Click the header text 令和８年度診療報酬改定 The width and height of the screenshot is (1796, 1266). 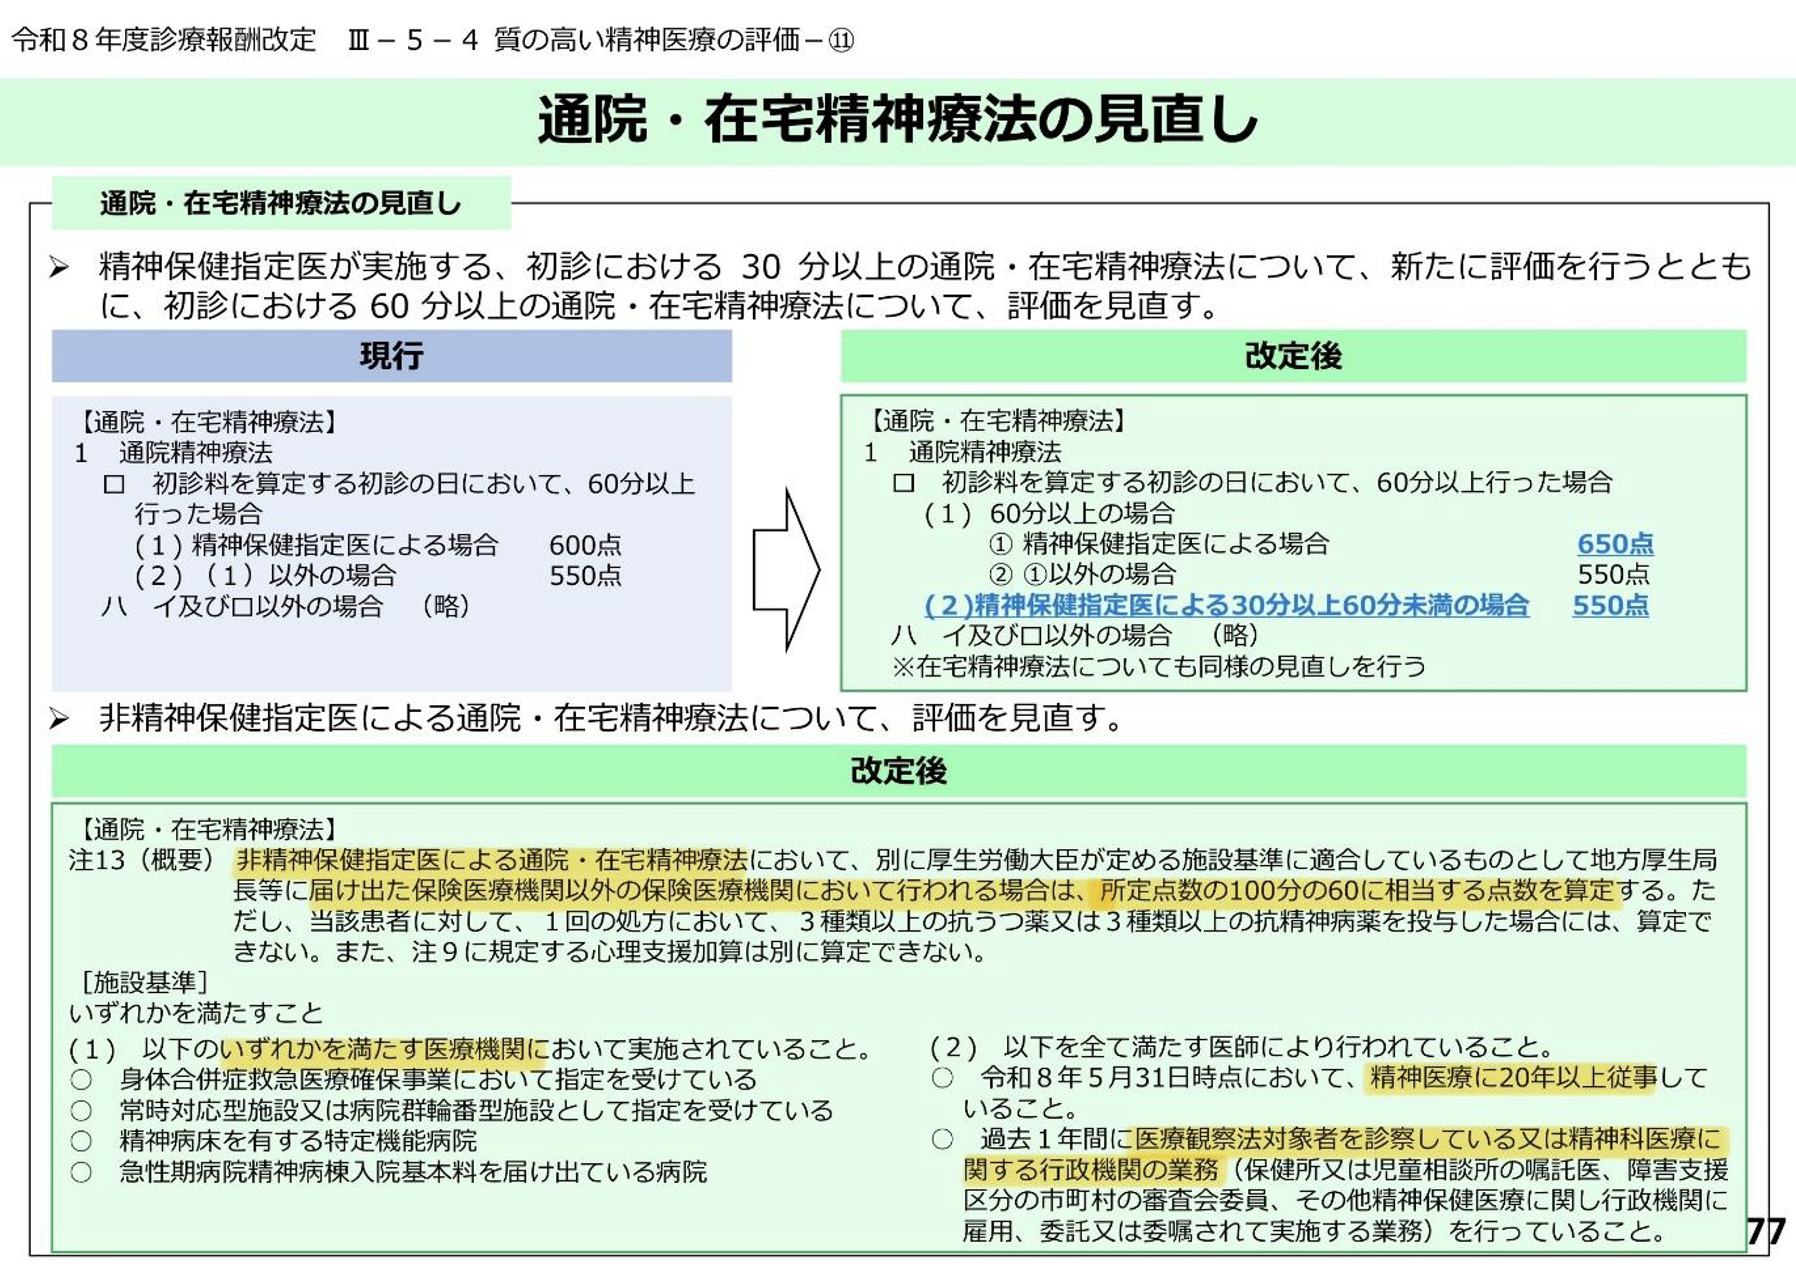pyautogui.click(x=164, y=40)
